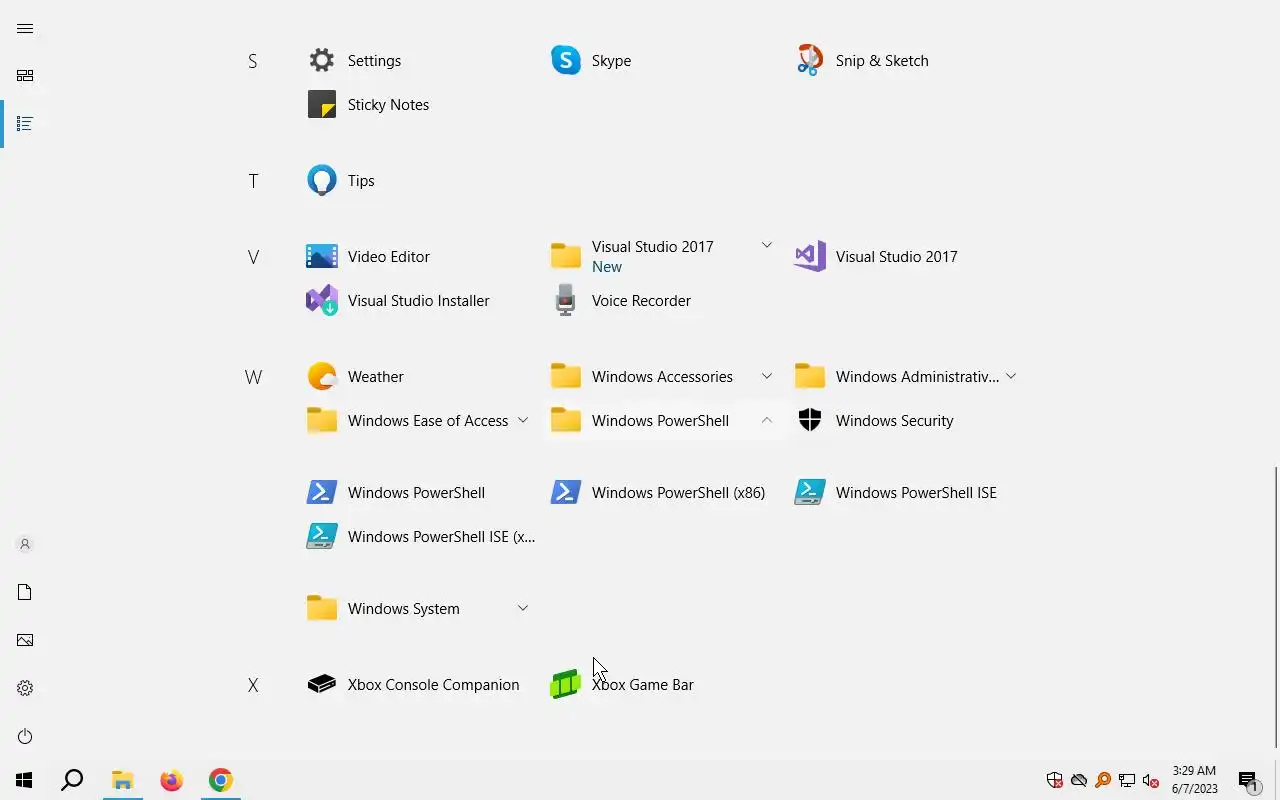Launch Firefox from the taskbar
1280x800 pixels.
(x=171, y=780)
